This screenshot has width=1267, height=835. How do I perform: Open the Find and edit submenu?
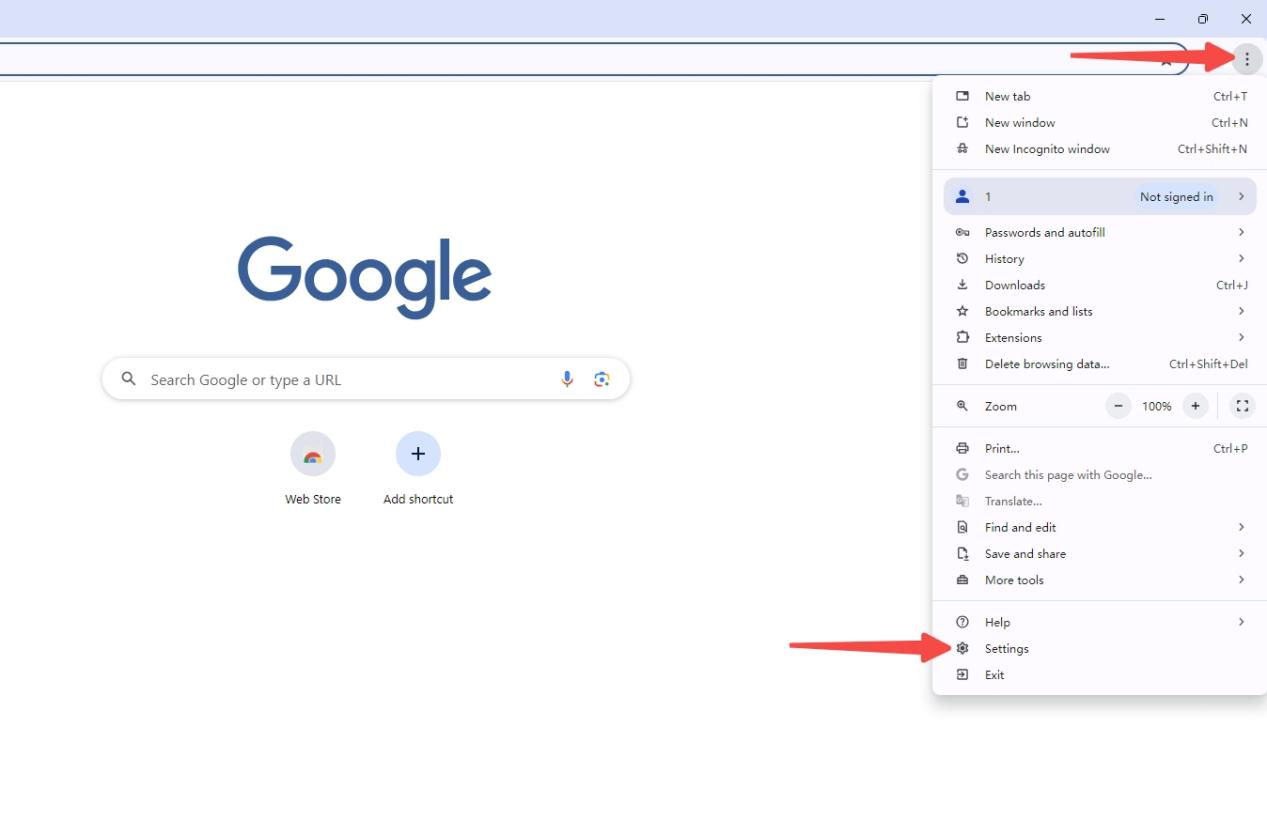coord(1100,528)
